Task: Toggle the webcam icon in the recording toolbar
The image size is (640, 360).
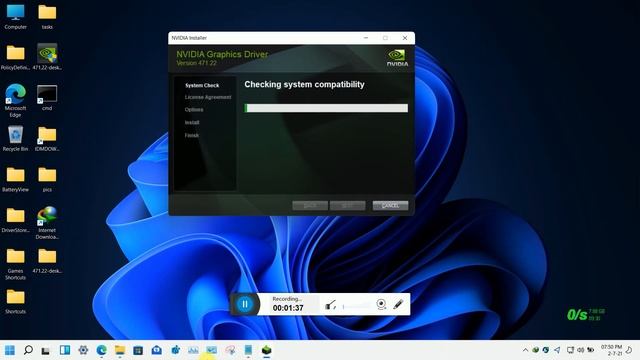Action: click(381, 304)
